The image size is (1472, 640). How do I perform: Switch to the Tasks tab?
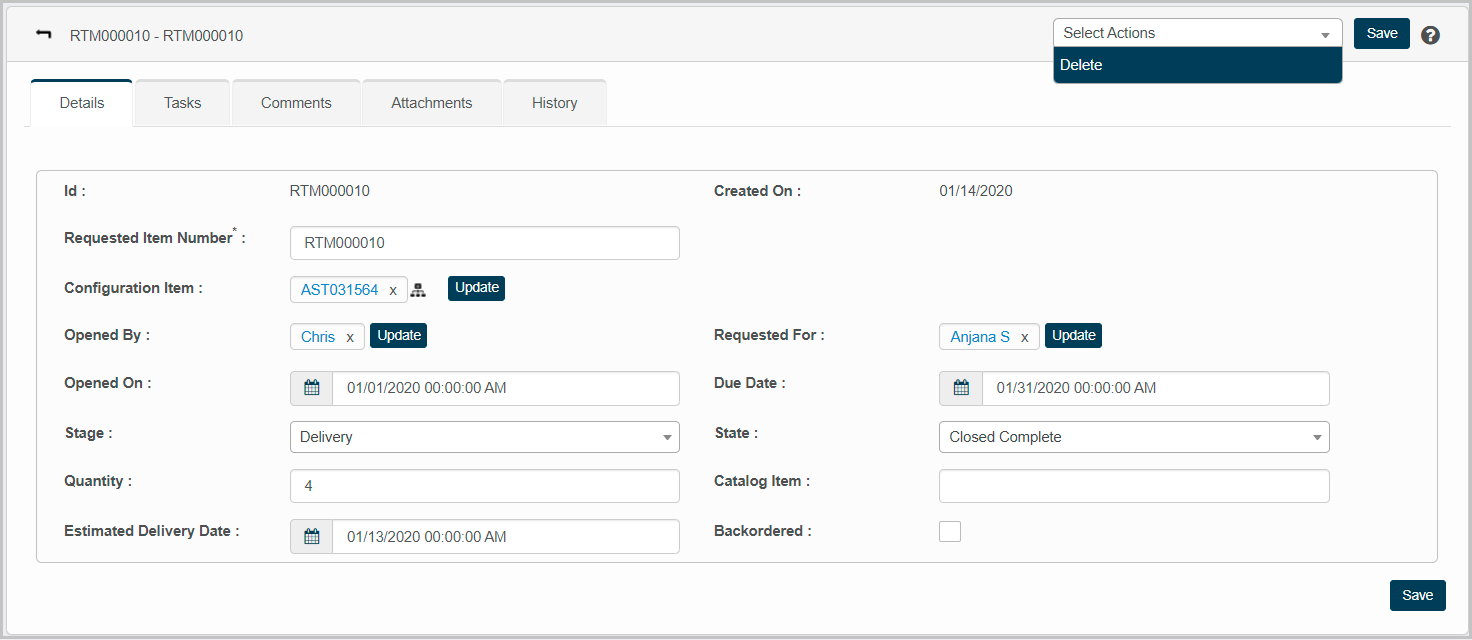tap(182, 103)
